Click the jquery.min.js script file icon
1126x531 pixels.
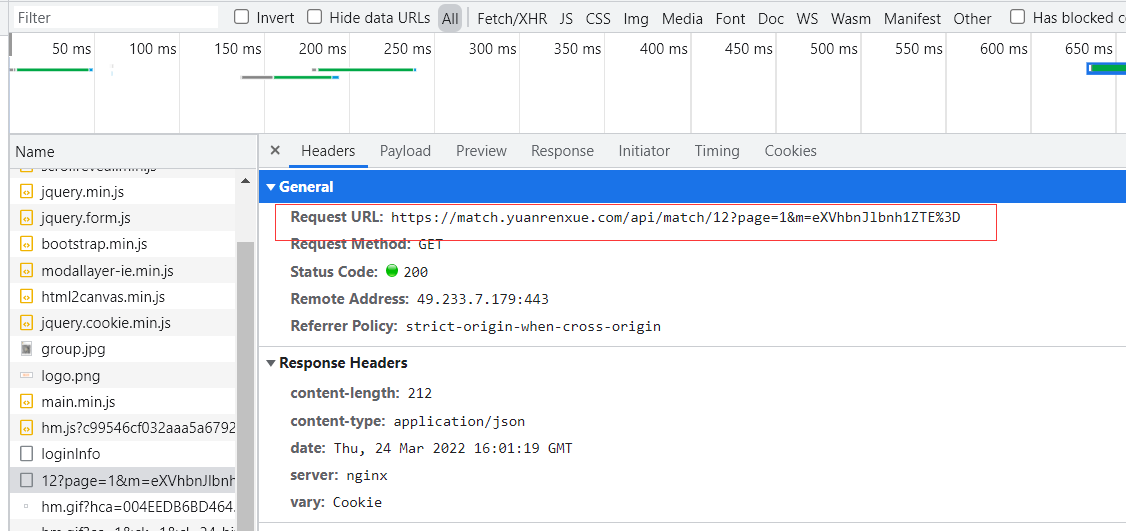[x=27, y=192]
